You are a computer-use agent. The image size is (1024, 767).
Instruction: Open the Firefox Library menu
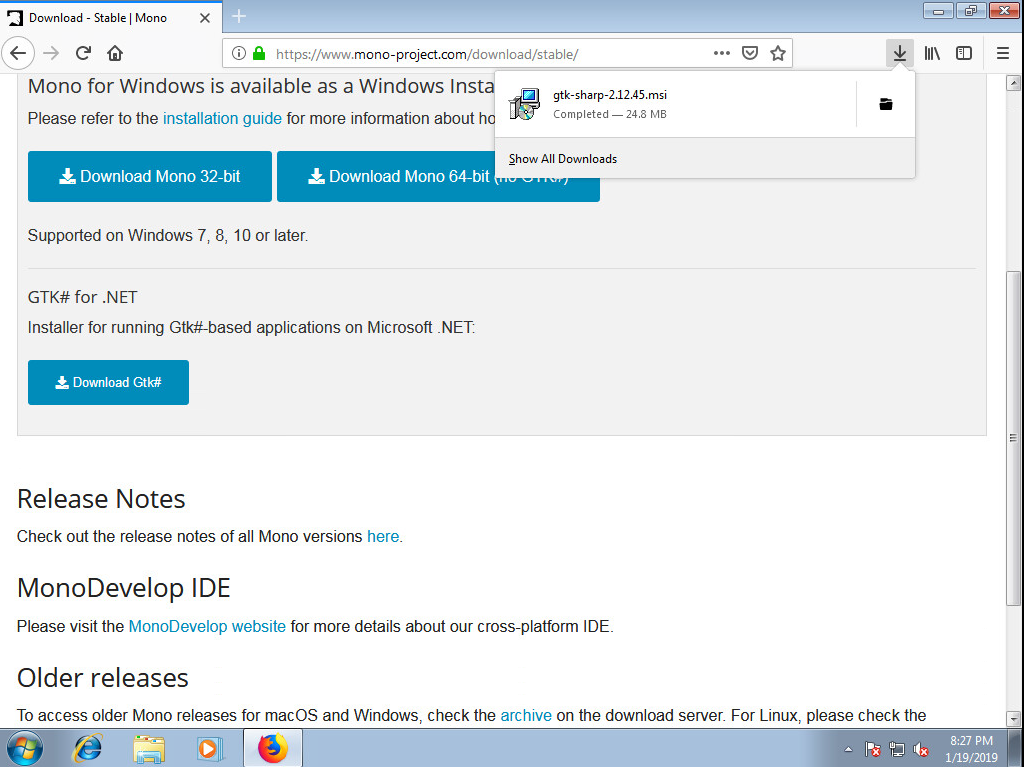click(932, 54)
